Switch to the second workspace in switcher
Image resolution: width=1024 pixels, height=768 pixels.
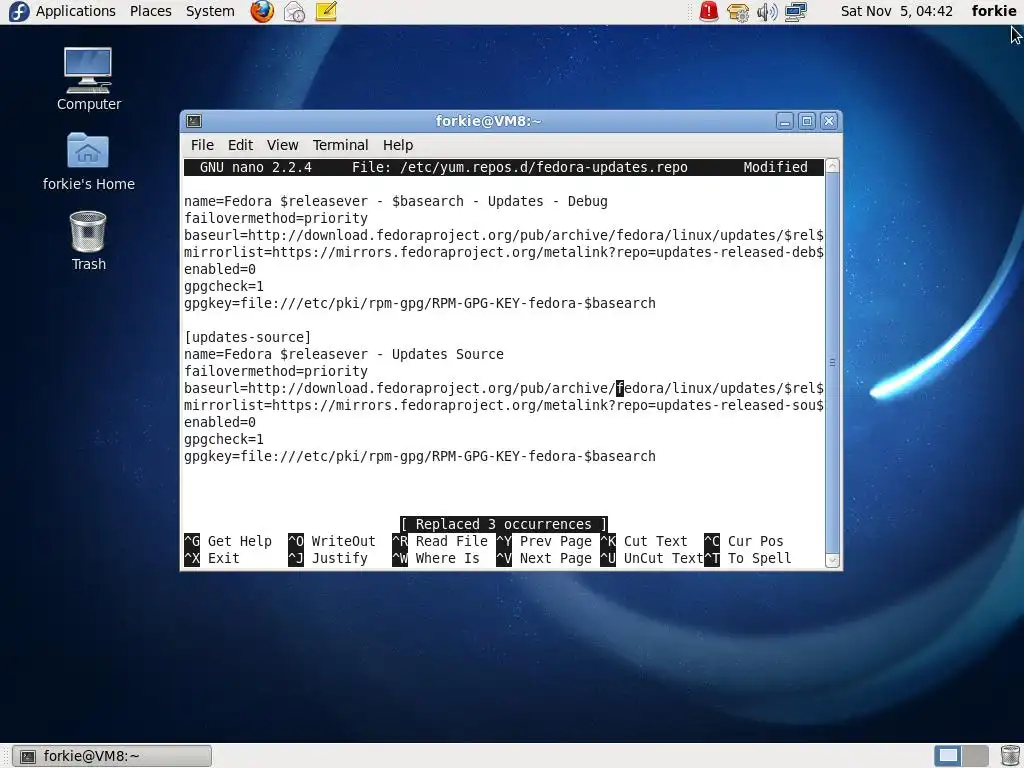pyautogui.click(x=975, y=756)
